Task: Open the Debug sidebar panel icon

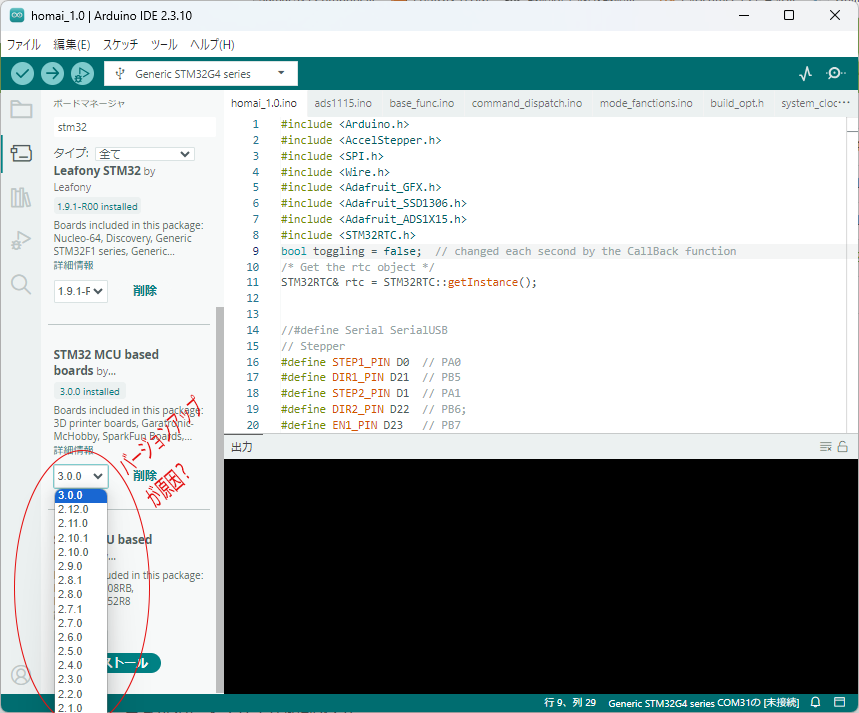Action: coord(21,241)
